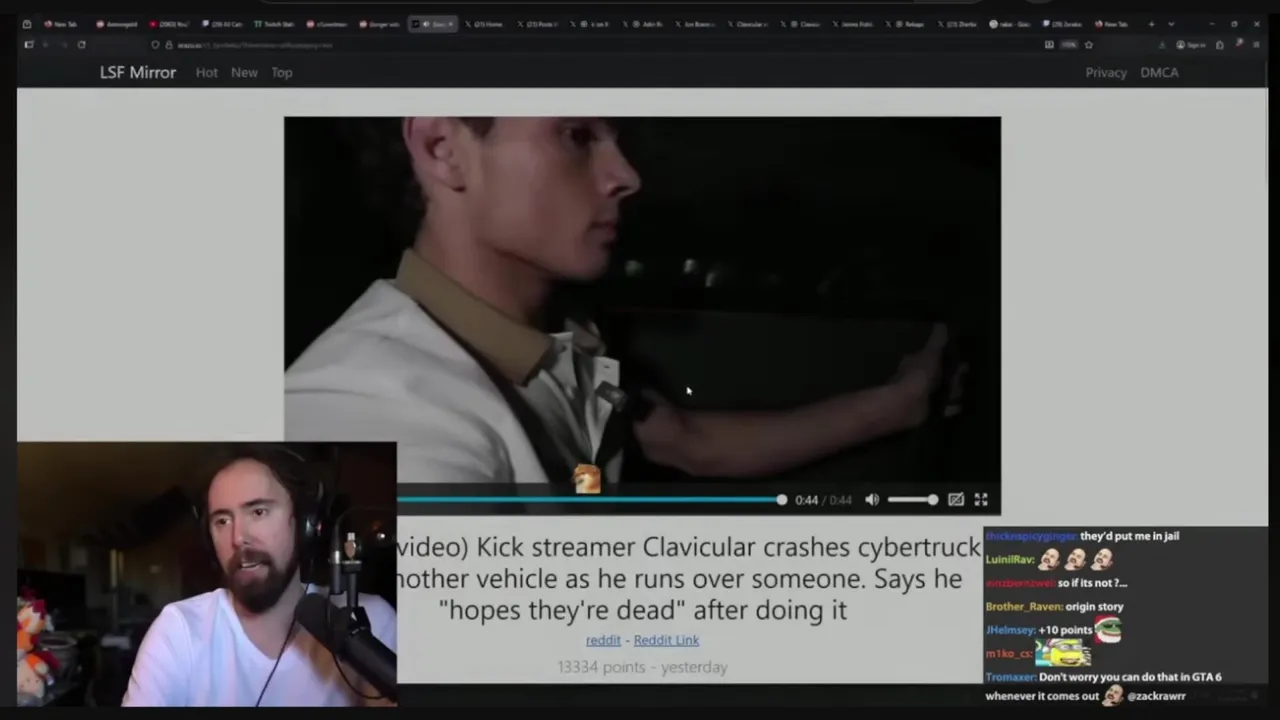The image size is (1280, 720).
Task: Bookmark this page with the star icon
Action: [1088, 44]
